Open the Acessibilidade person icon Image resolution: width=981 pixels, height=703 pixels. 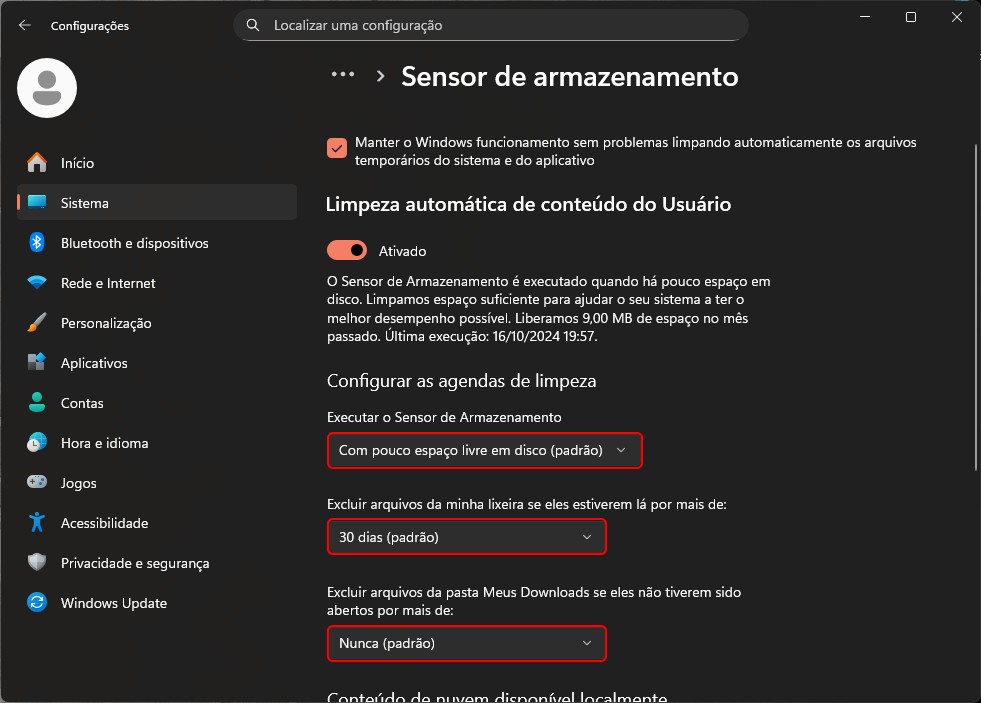[x=37, y=523]
